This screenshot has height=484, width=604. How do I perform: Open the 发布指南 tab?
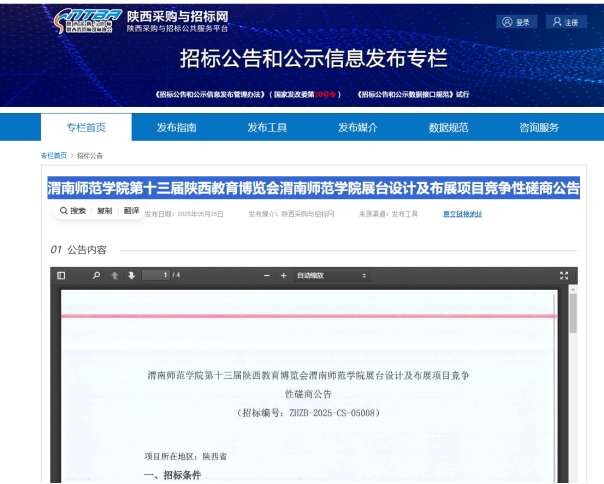pos(177,127)
